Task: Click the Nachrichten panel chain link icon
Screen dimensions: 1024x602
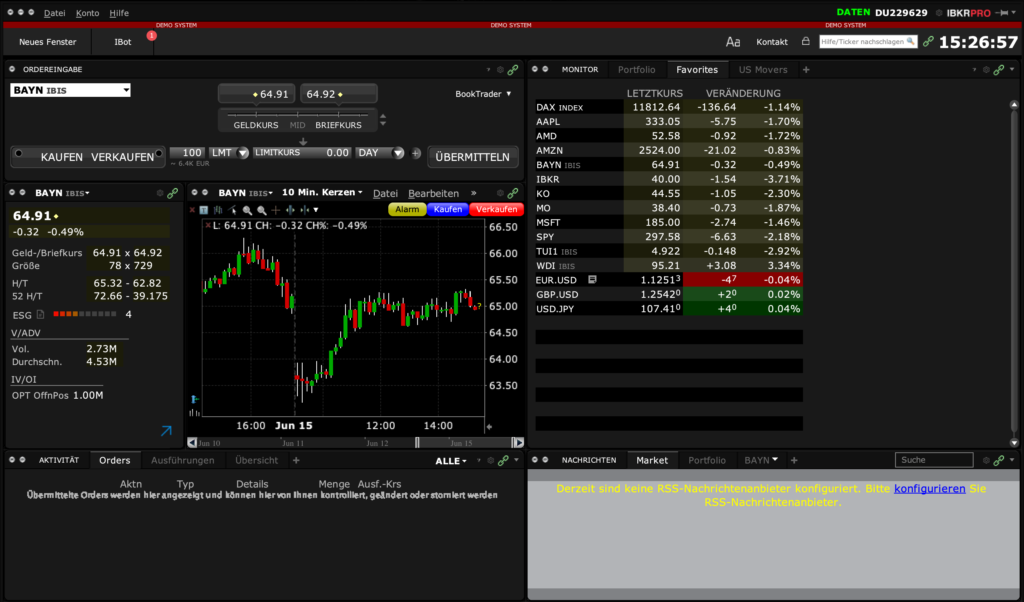Action: [999, 460]
